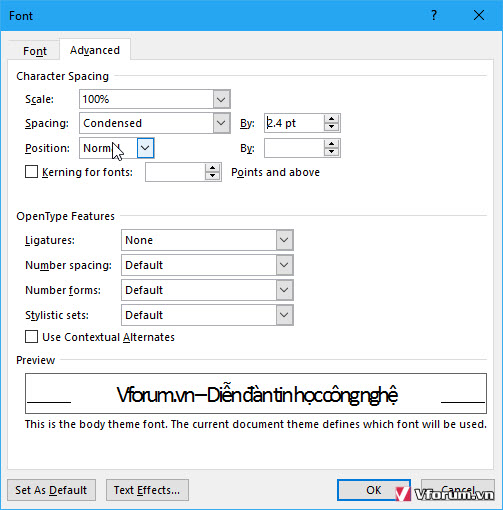
Task: Expand the Position dropdown arrow
Action: point(145,148)
